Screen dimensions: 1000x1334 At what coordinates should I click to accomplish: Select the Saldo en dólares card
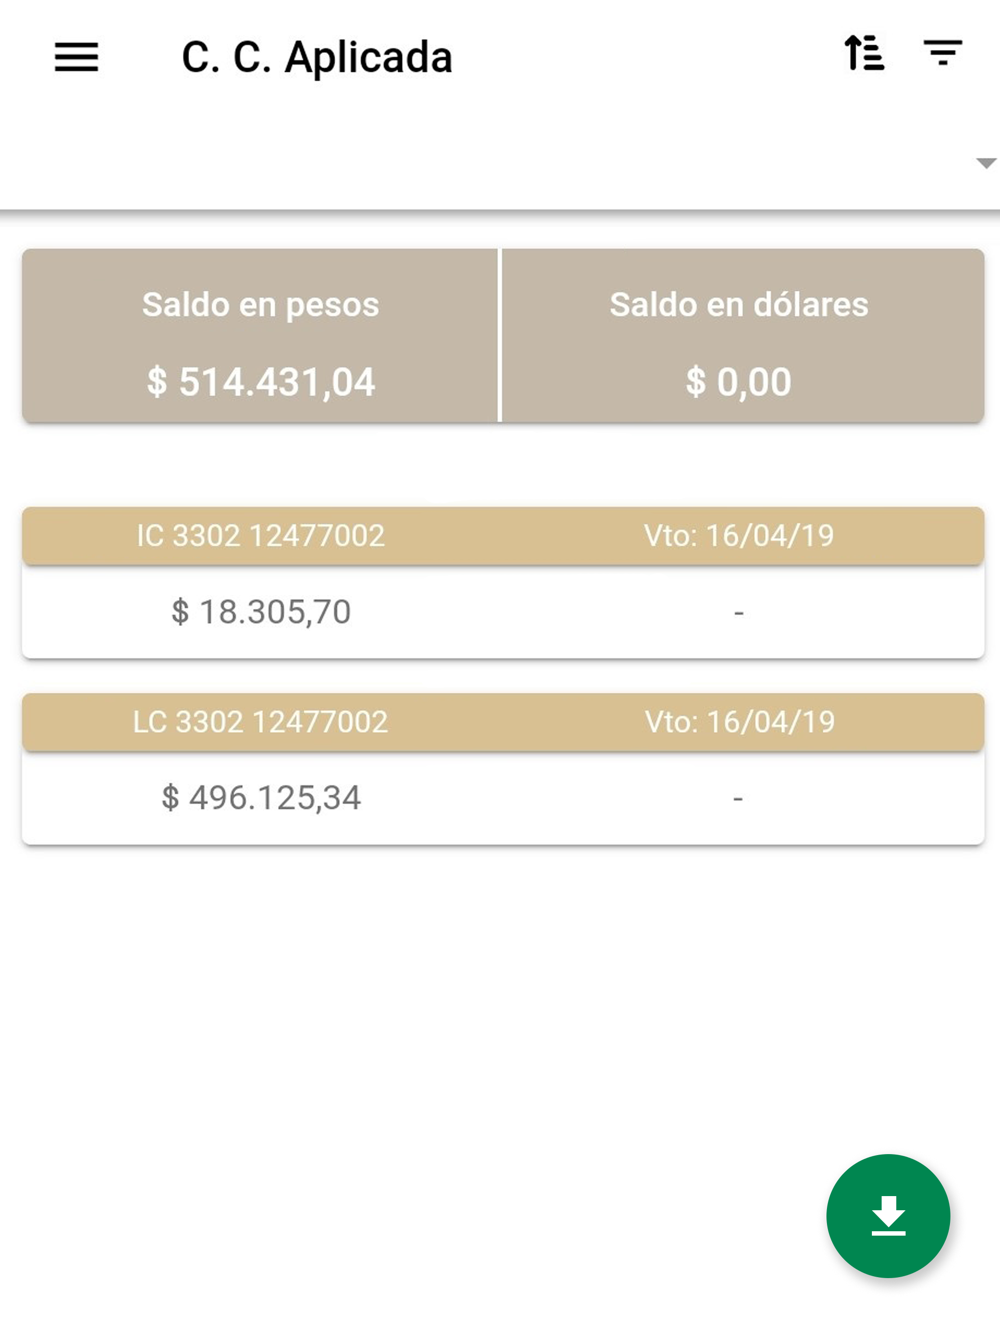pyautogui.click(x=742, y=335)
